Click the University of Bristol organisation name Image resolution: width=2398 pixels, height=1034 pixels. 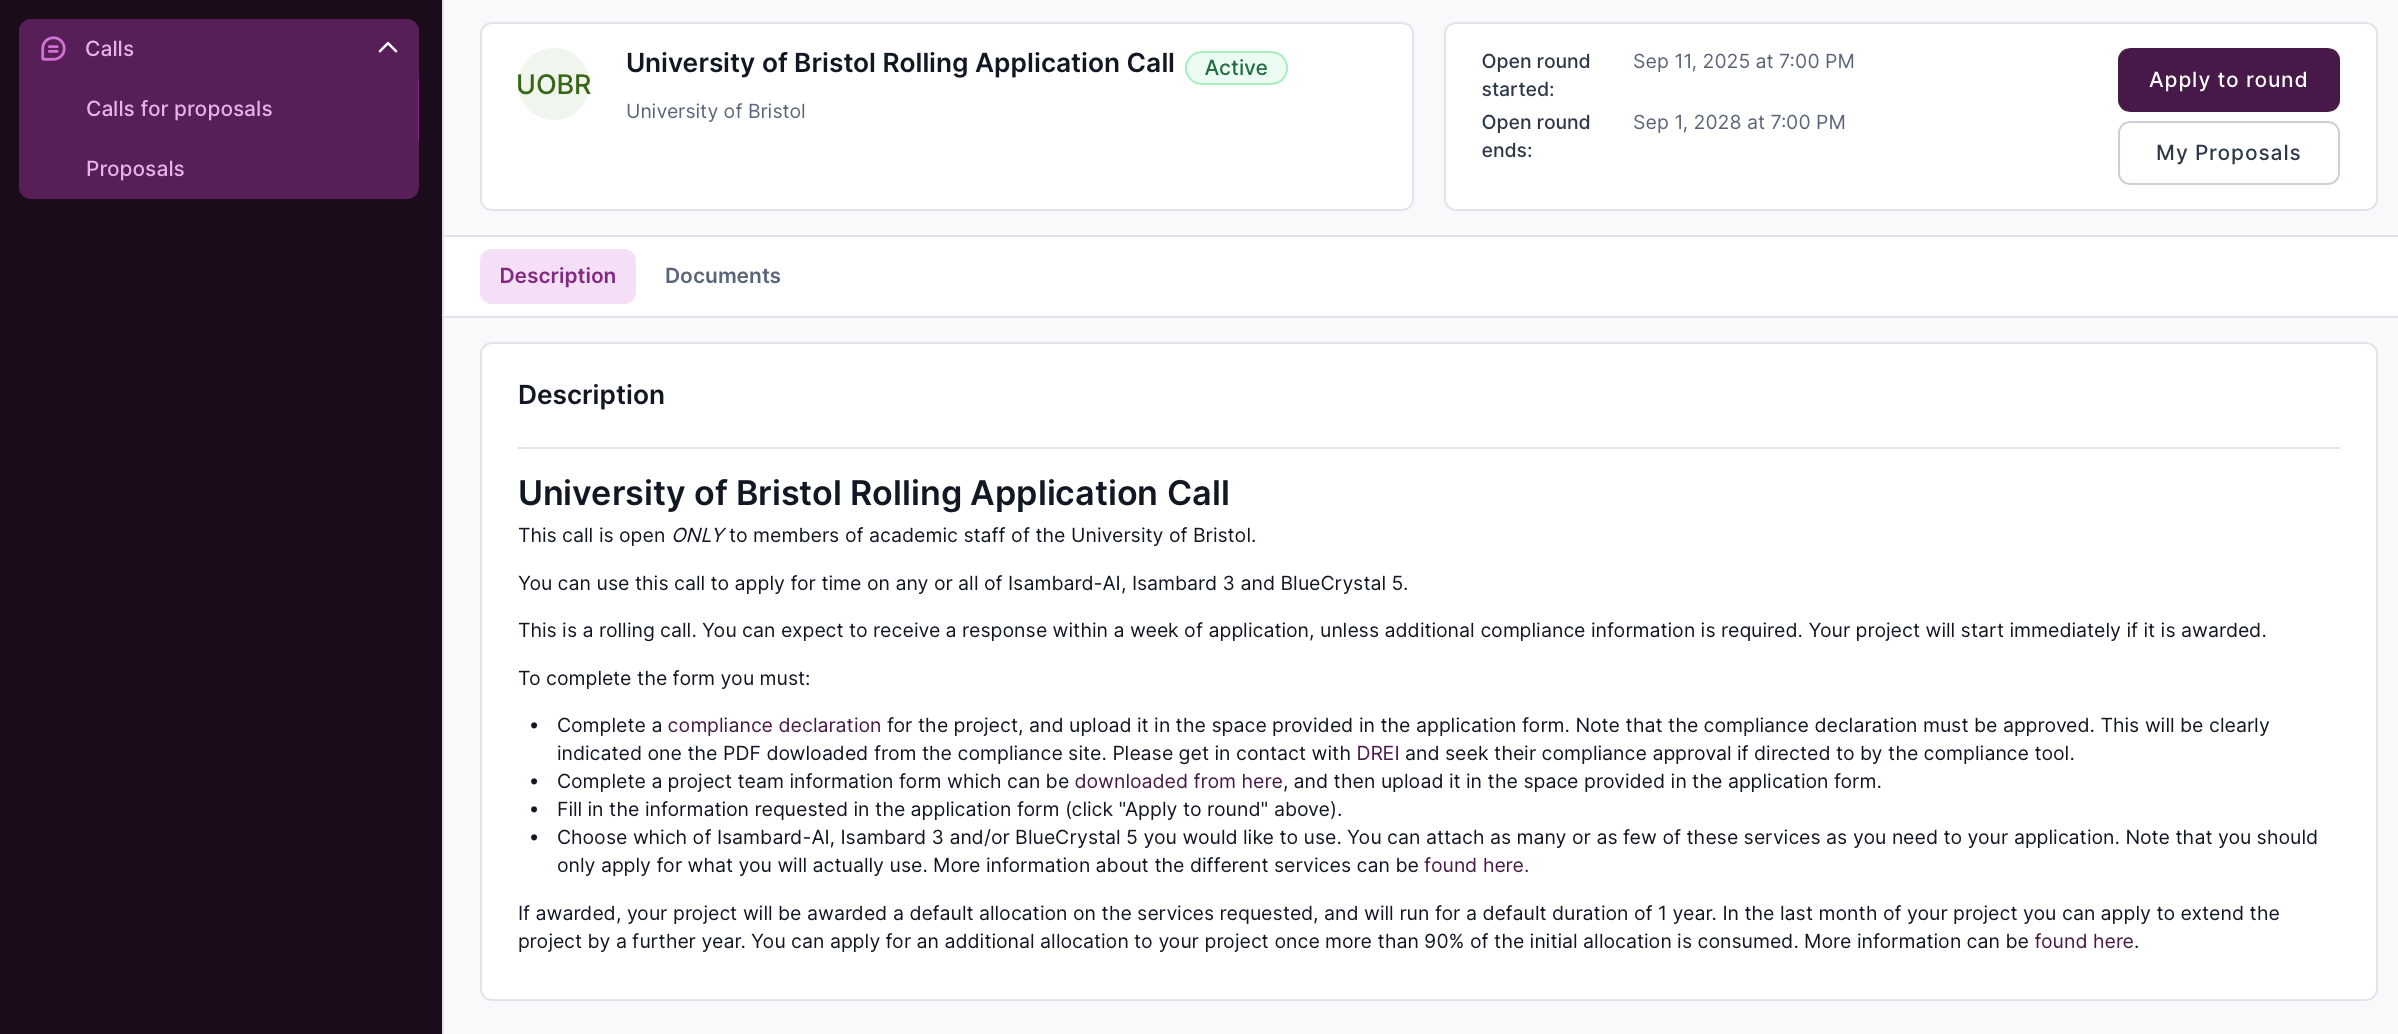715,110
